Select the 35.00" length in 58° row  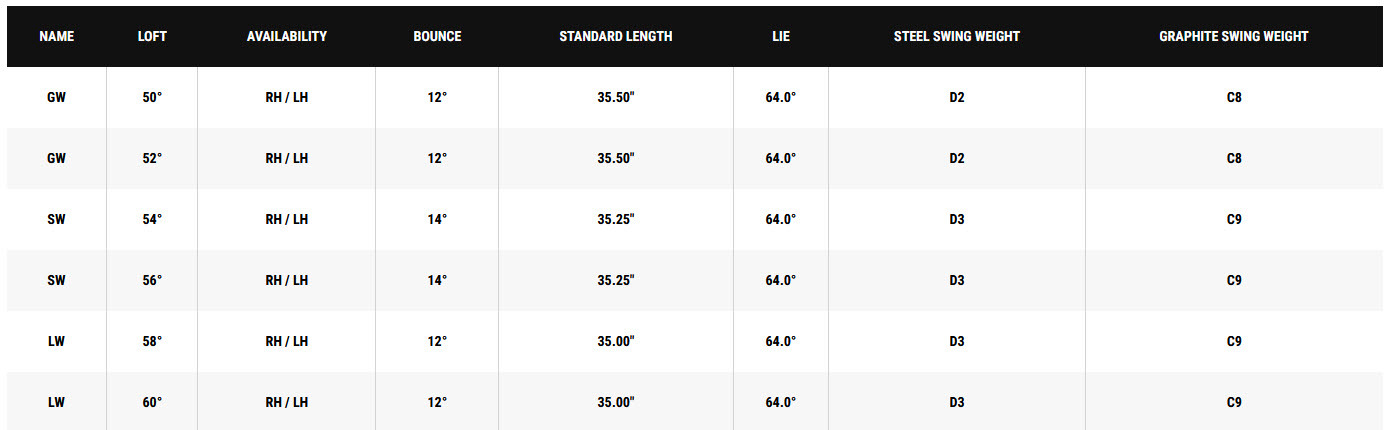point(616,342)
